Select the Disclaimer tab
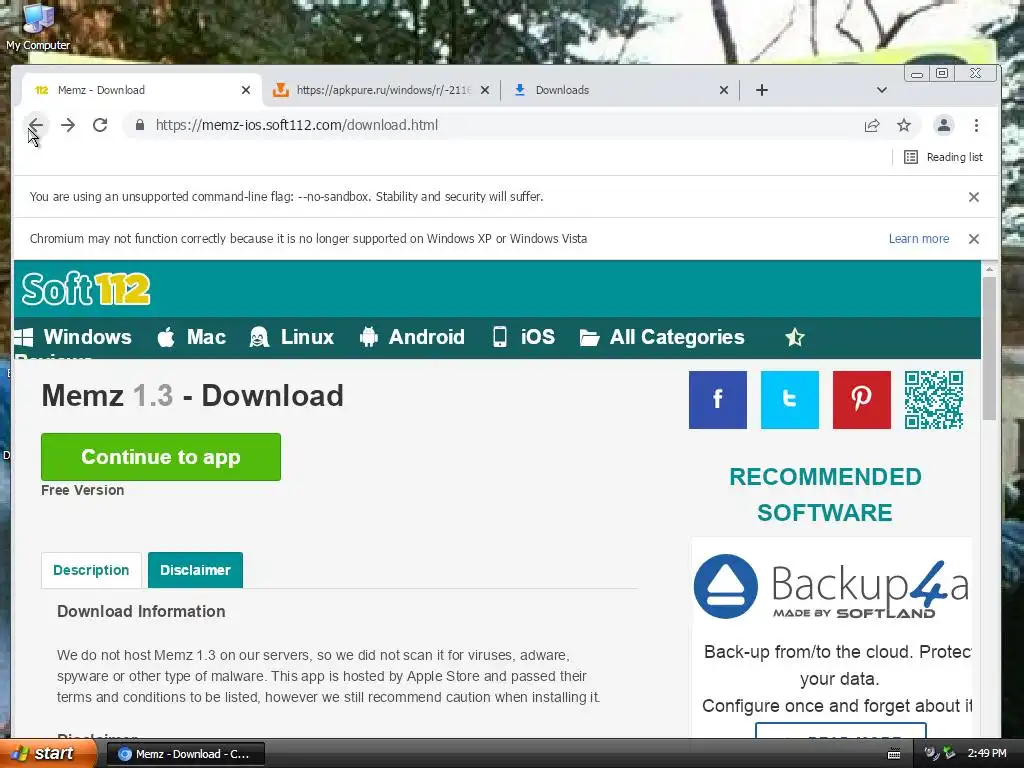The width and height of the screenshot is (1024, 768). [195, 570]
